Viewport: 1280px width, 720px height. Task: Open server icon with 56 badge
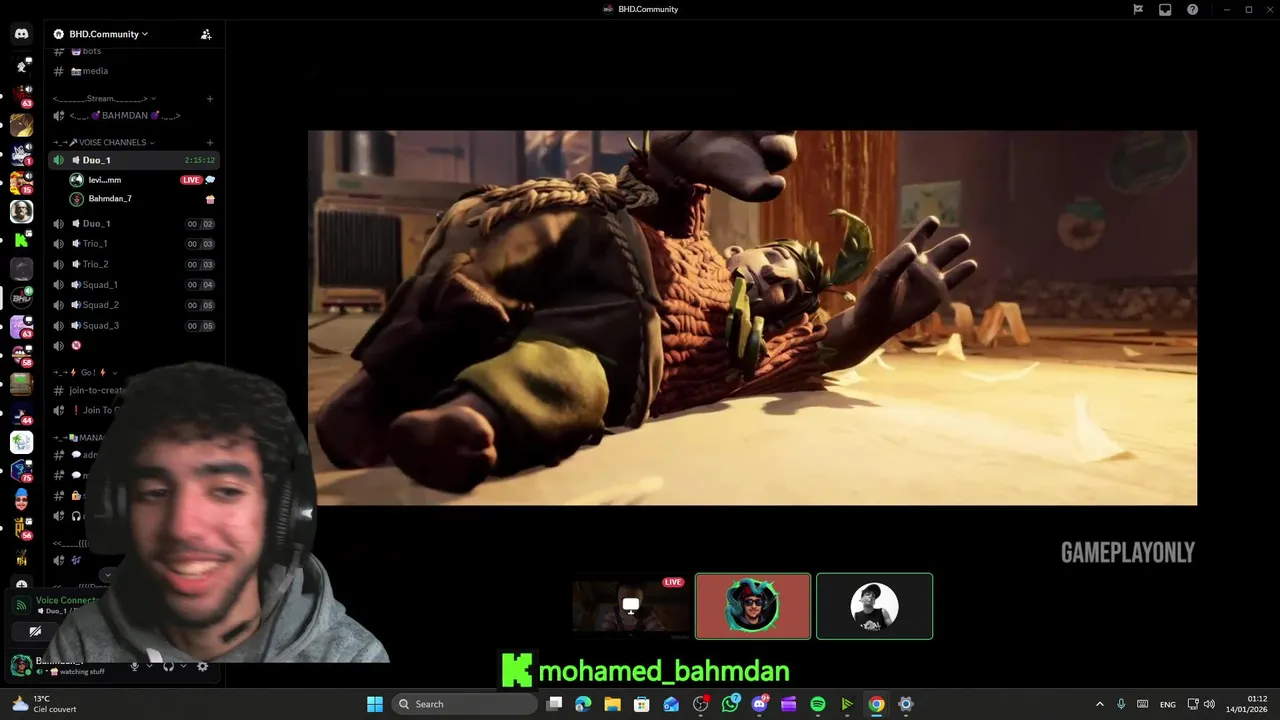21,528
